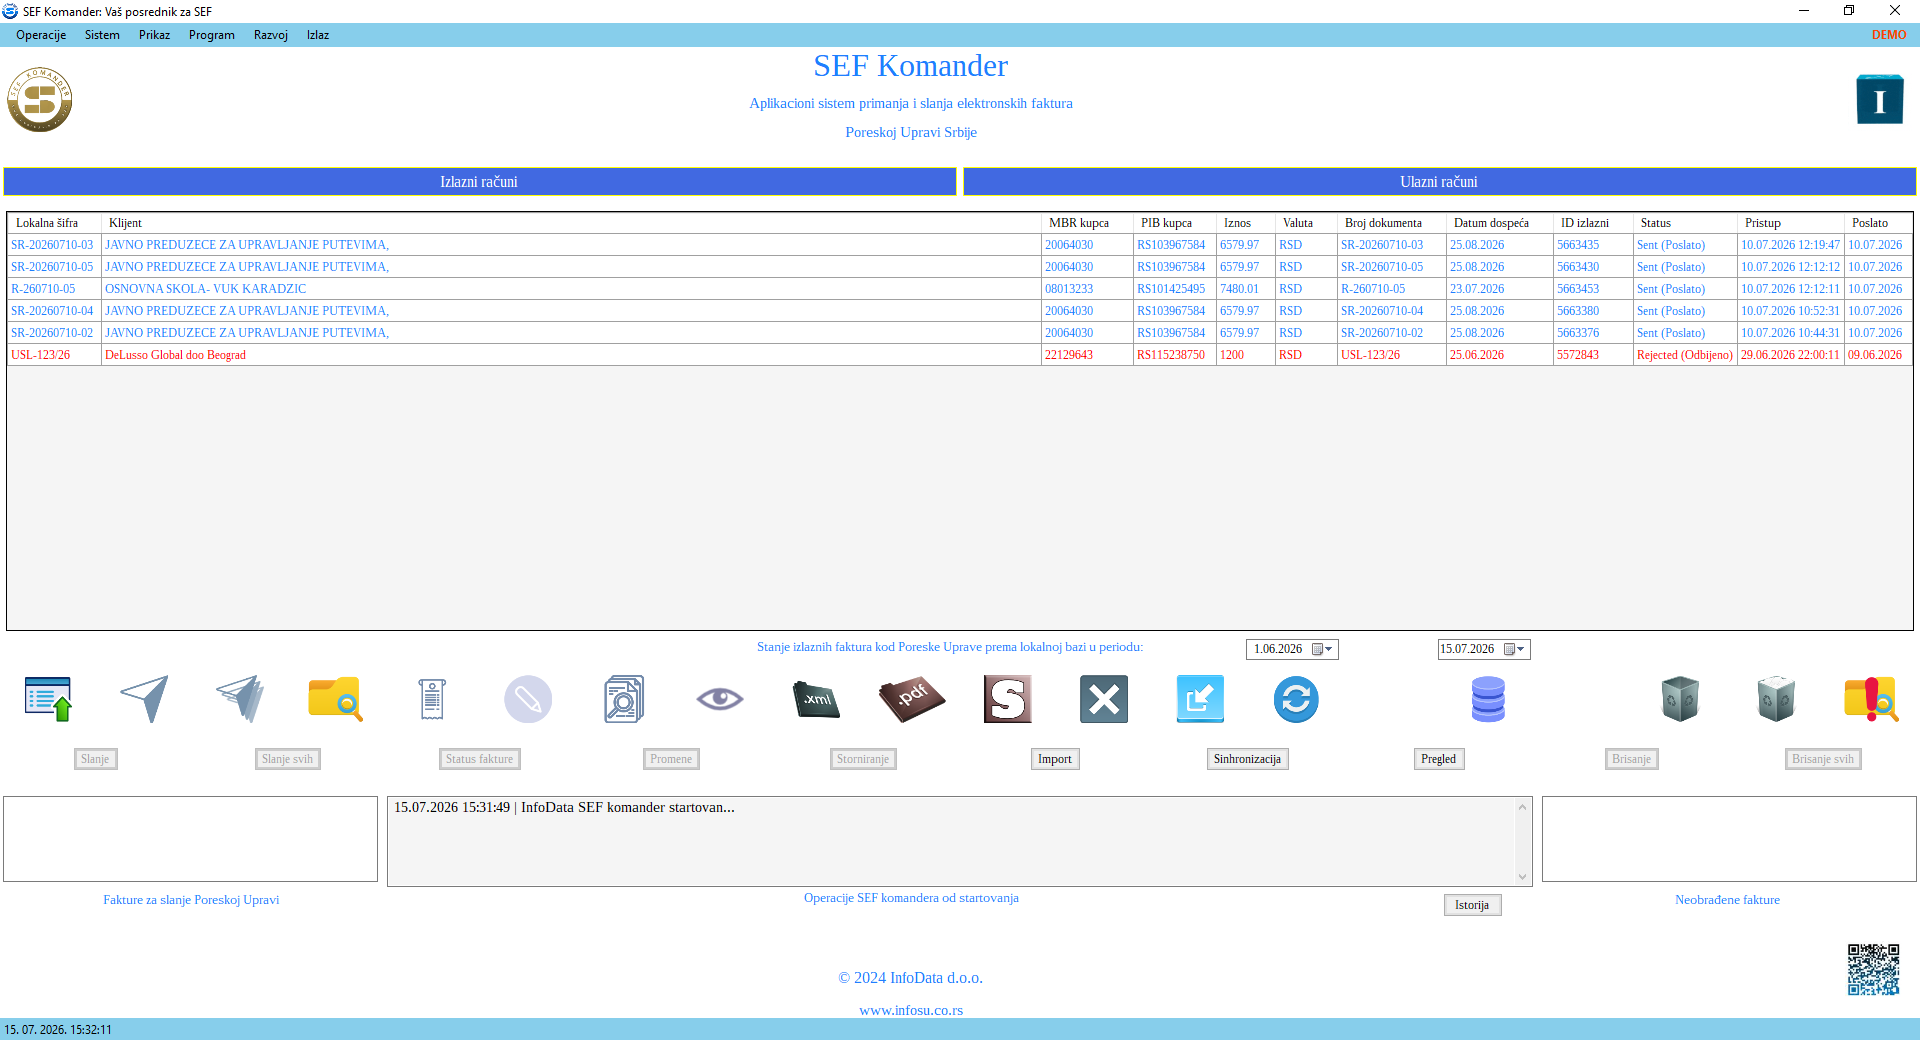Click the Promene button
This screenshot has width=1920, height=1040.
click(671, 759)
